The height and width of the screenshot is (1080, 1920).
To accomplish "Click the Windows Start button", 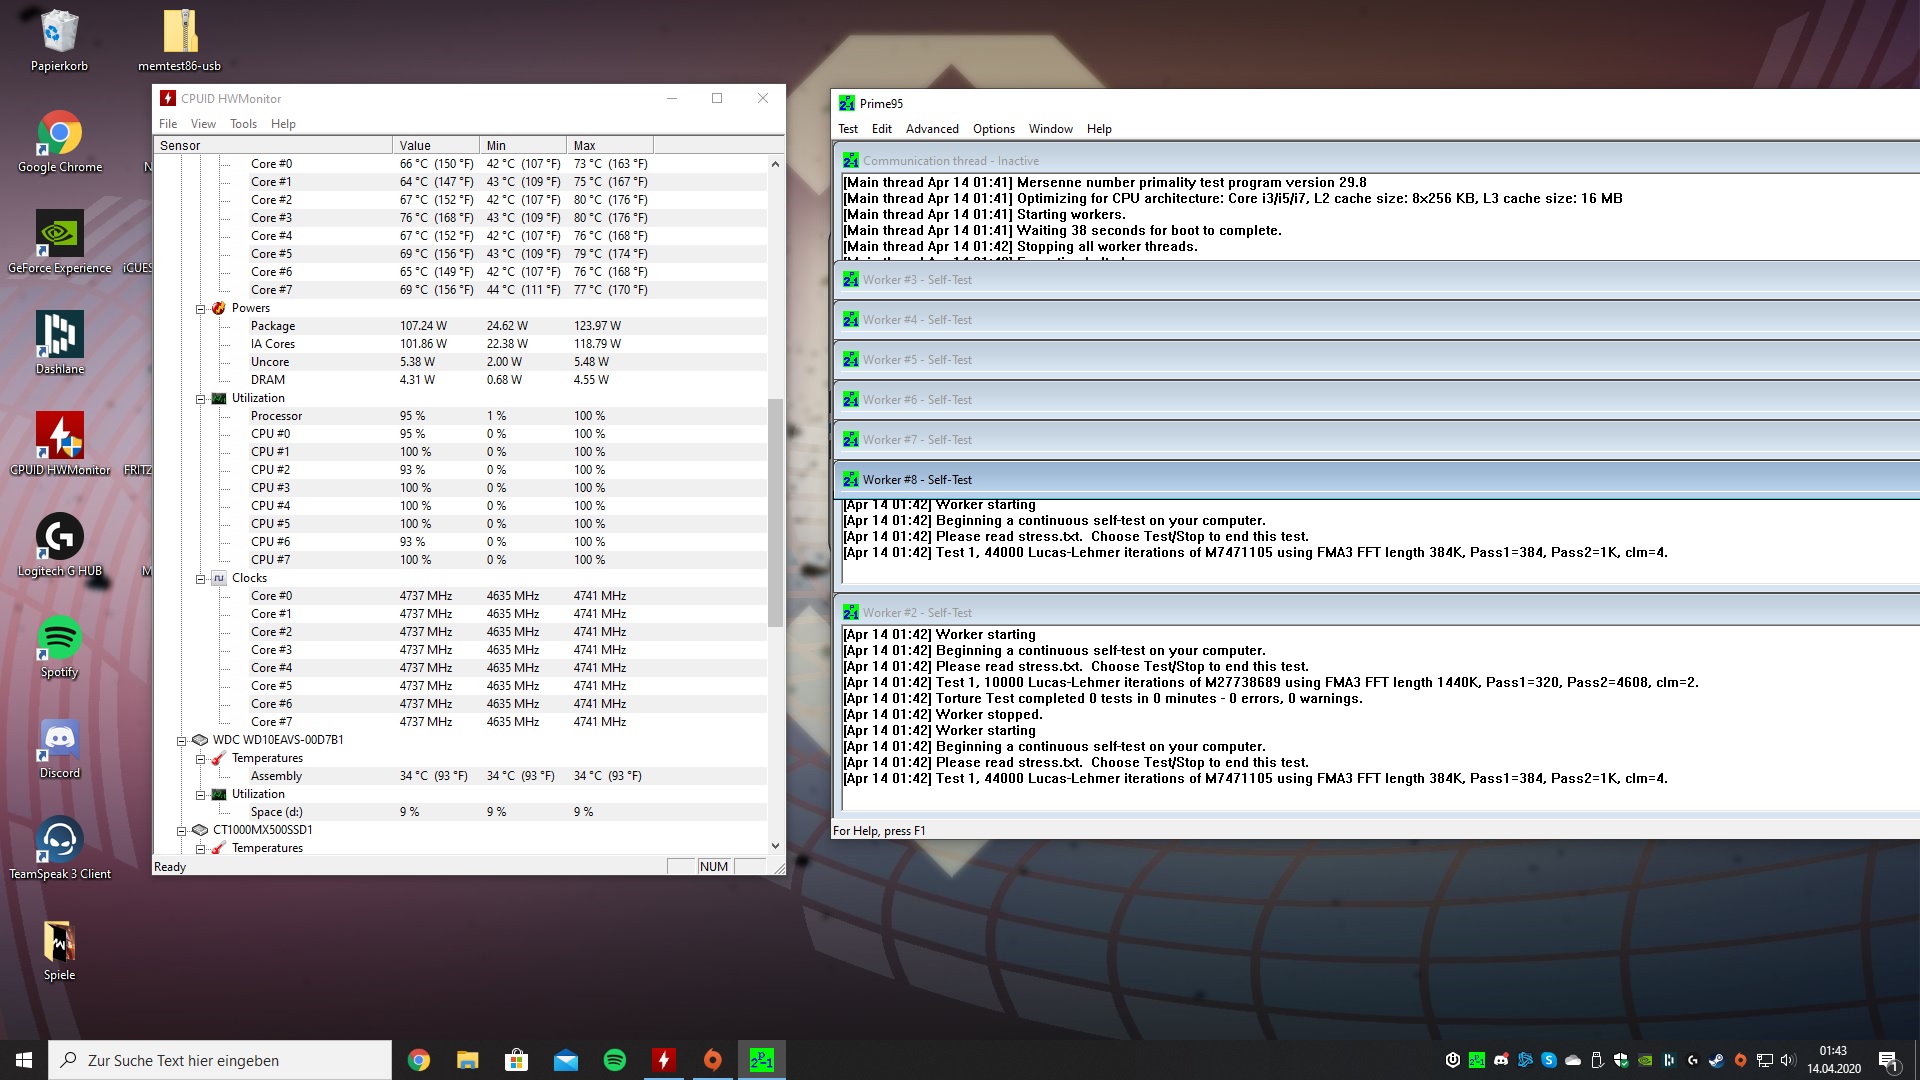I will [x=21, y=1059].
